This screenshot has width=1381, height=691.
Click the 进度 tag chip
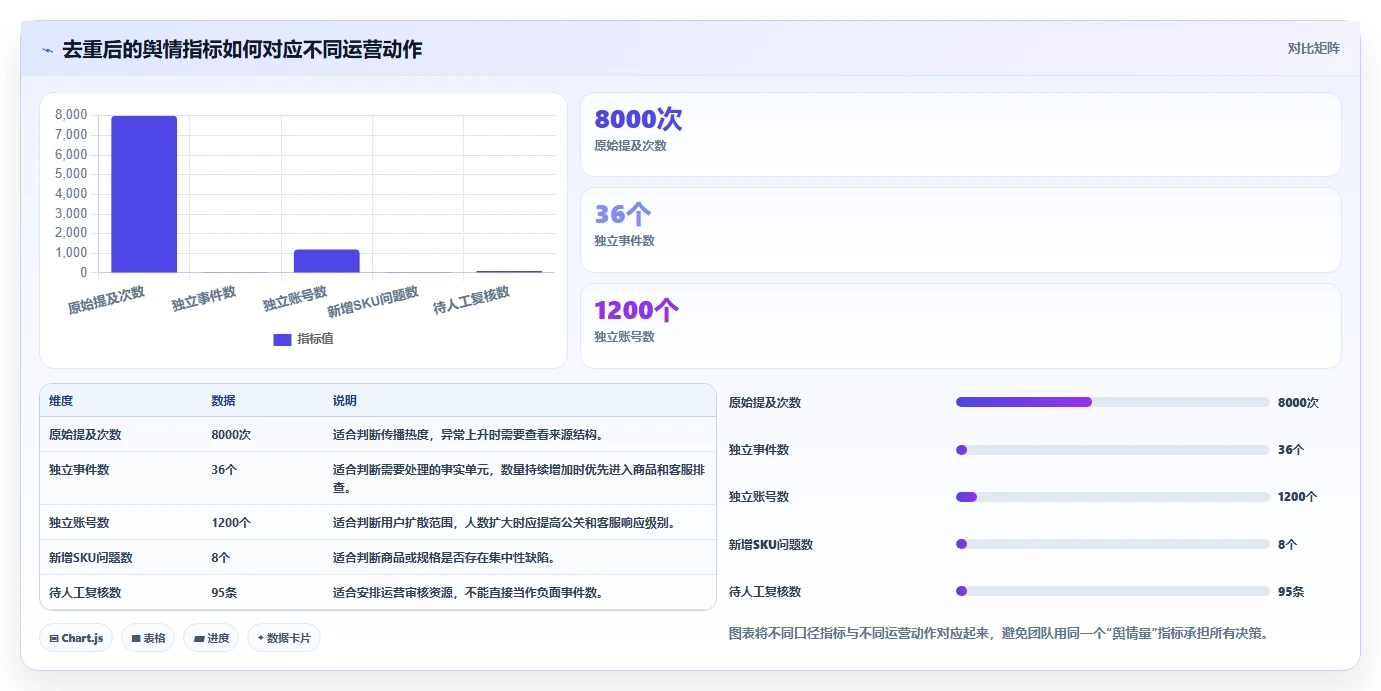click(211, 638)
